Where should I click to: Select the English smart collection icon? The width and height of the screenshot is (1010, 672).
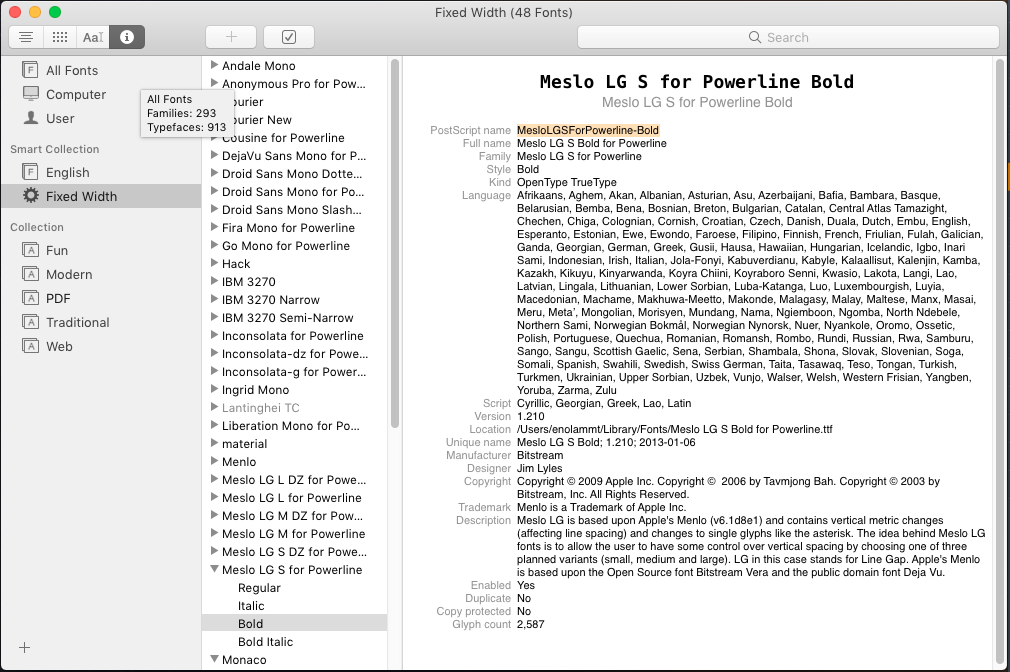pyautogui.click(x=30, y=172)
